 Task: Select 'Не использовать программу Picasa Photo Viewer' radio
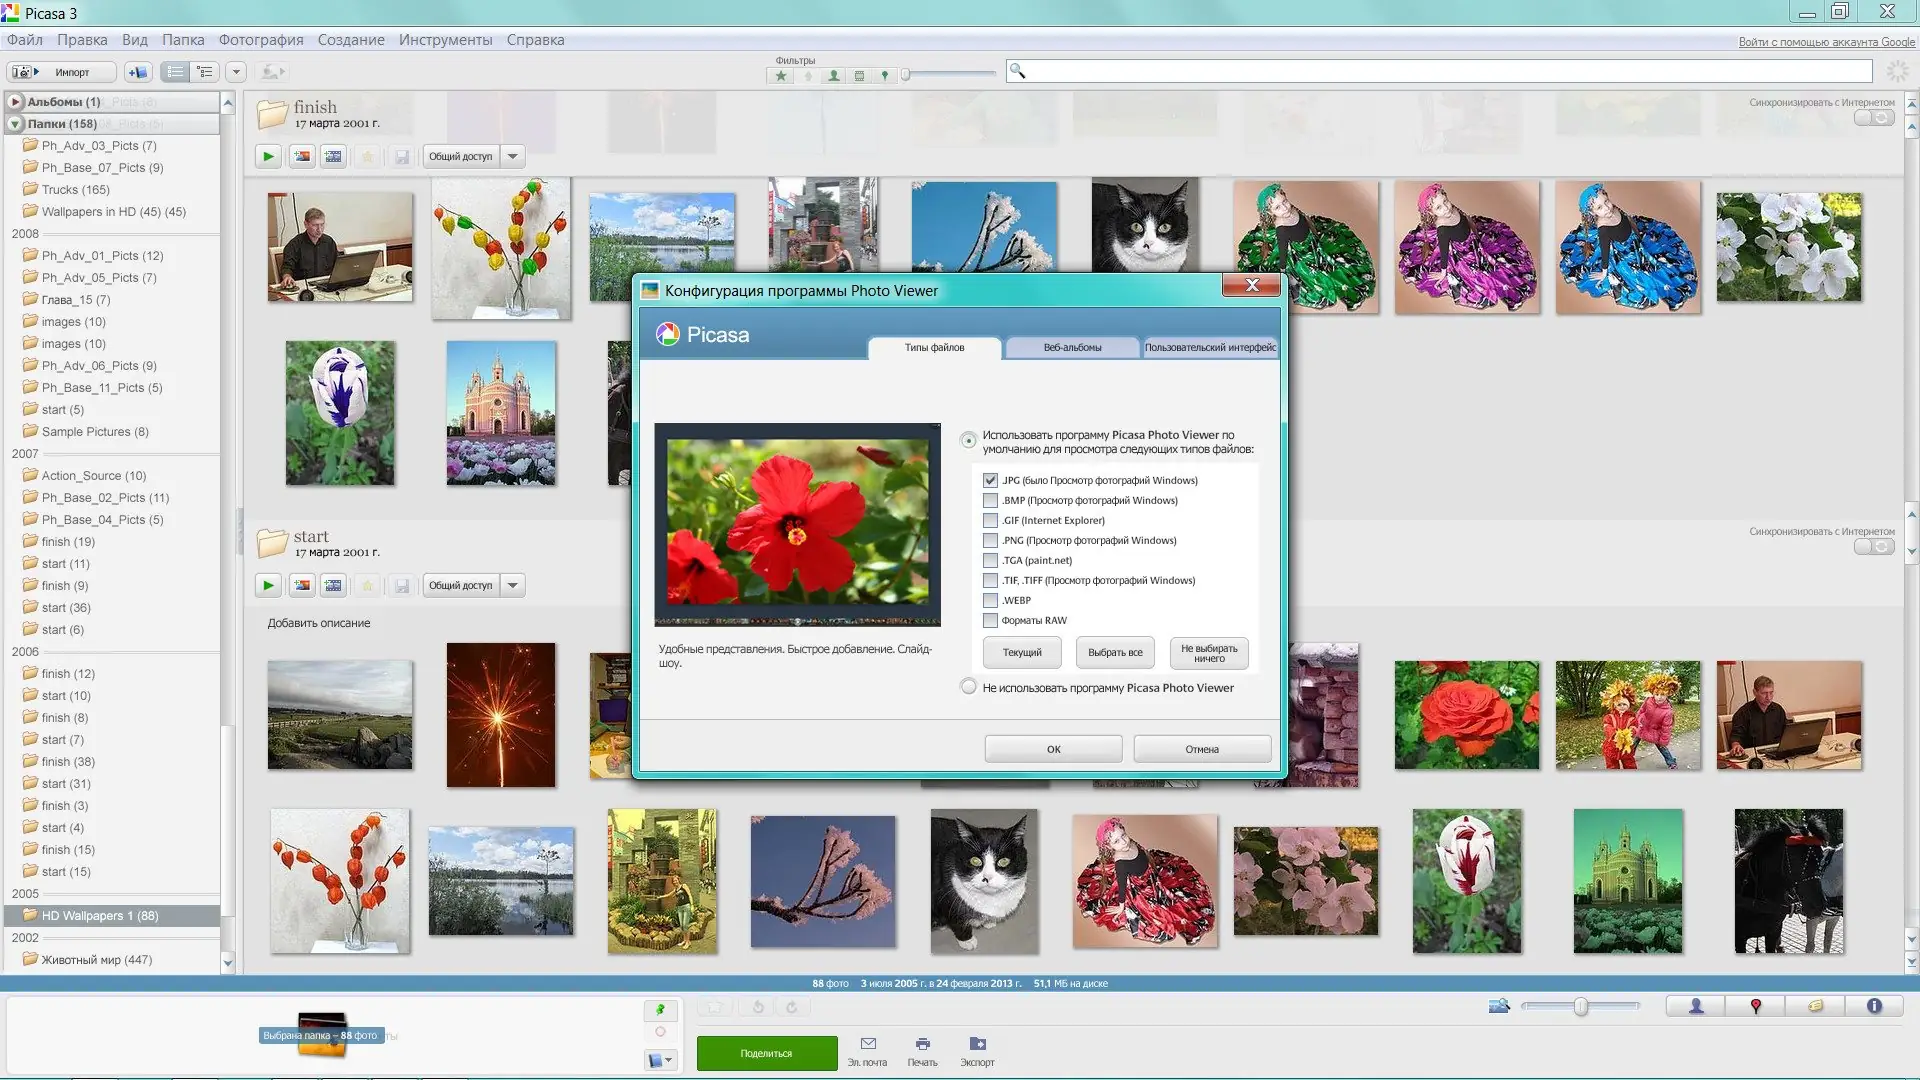pos(968,687)
